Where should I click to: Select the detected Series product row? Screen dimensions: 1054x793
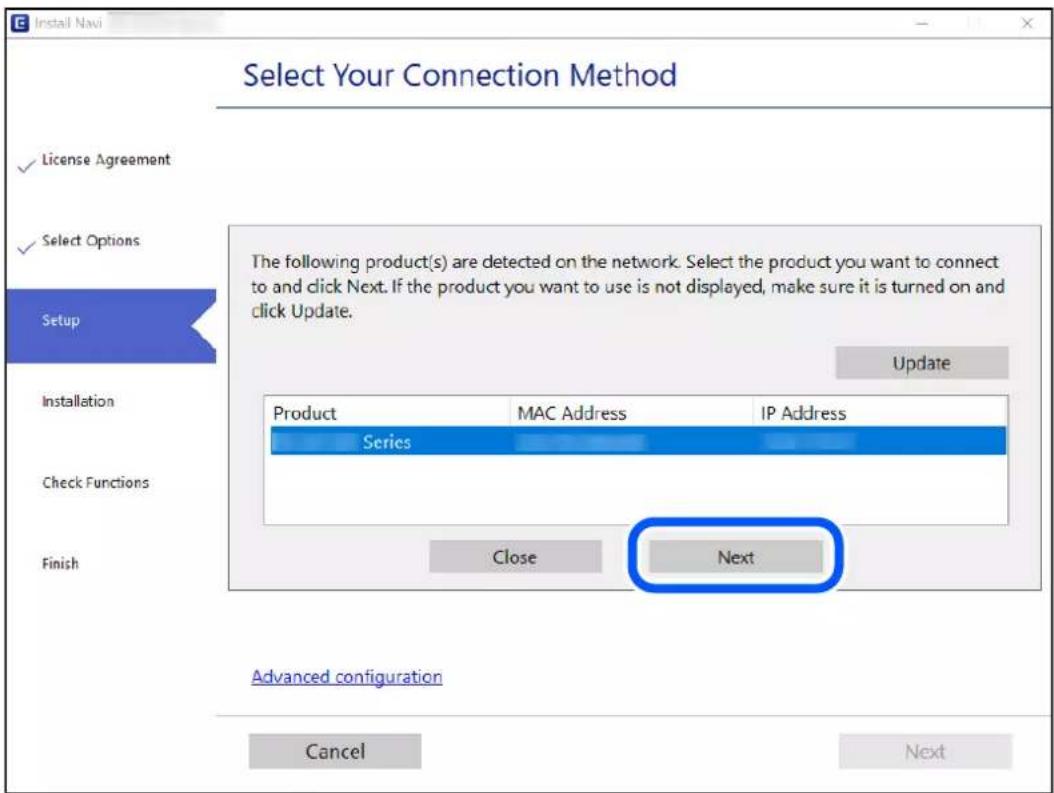pos(638,442)
